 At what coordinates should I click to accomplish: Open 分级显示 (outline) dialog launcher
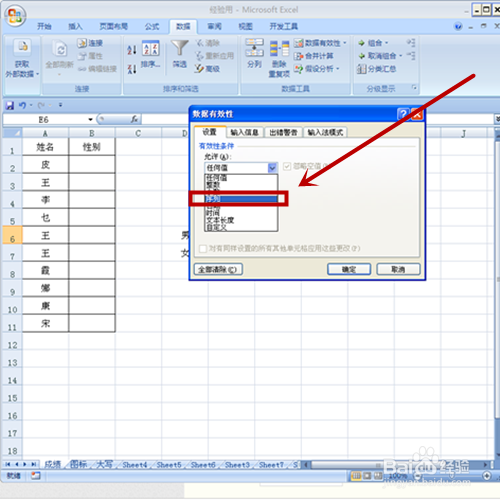[414, 88]
